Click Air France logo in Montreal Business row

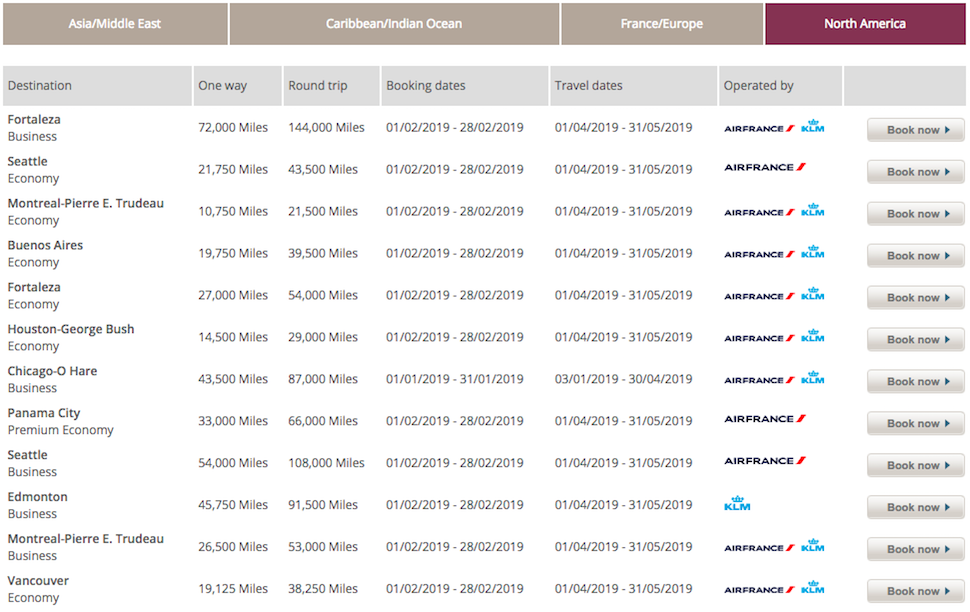pos(759,548)
